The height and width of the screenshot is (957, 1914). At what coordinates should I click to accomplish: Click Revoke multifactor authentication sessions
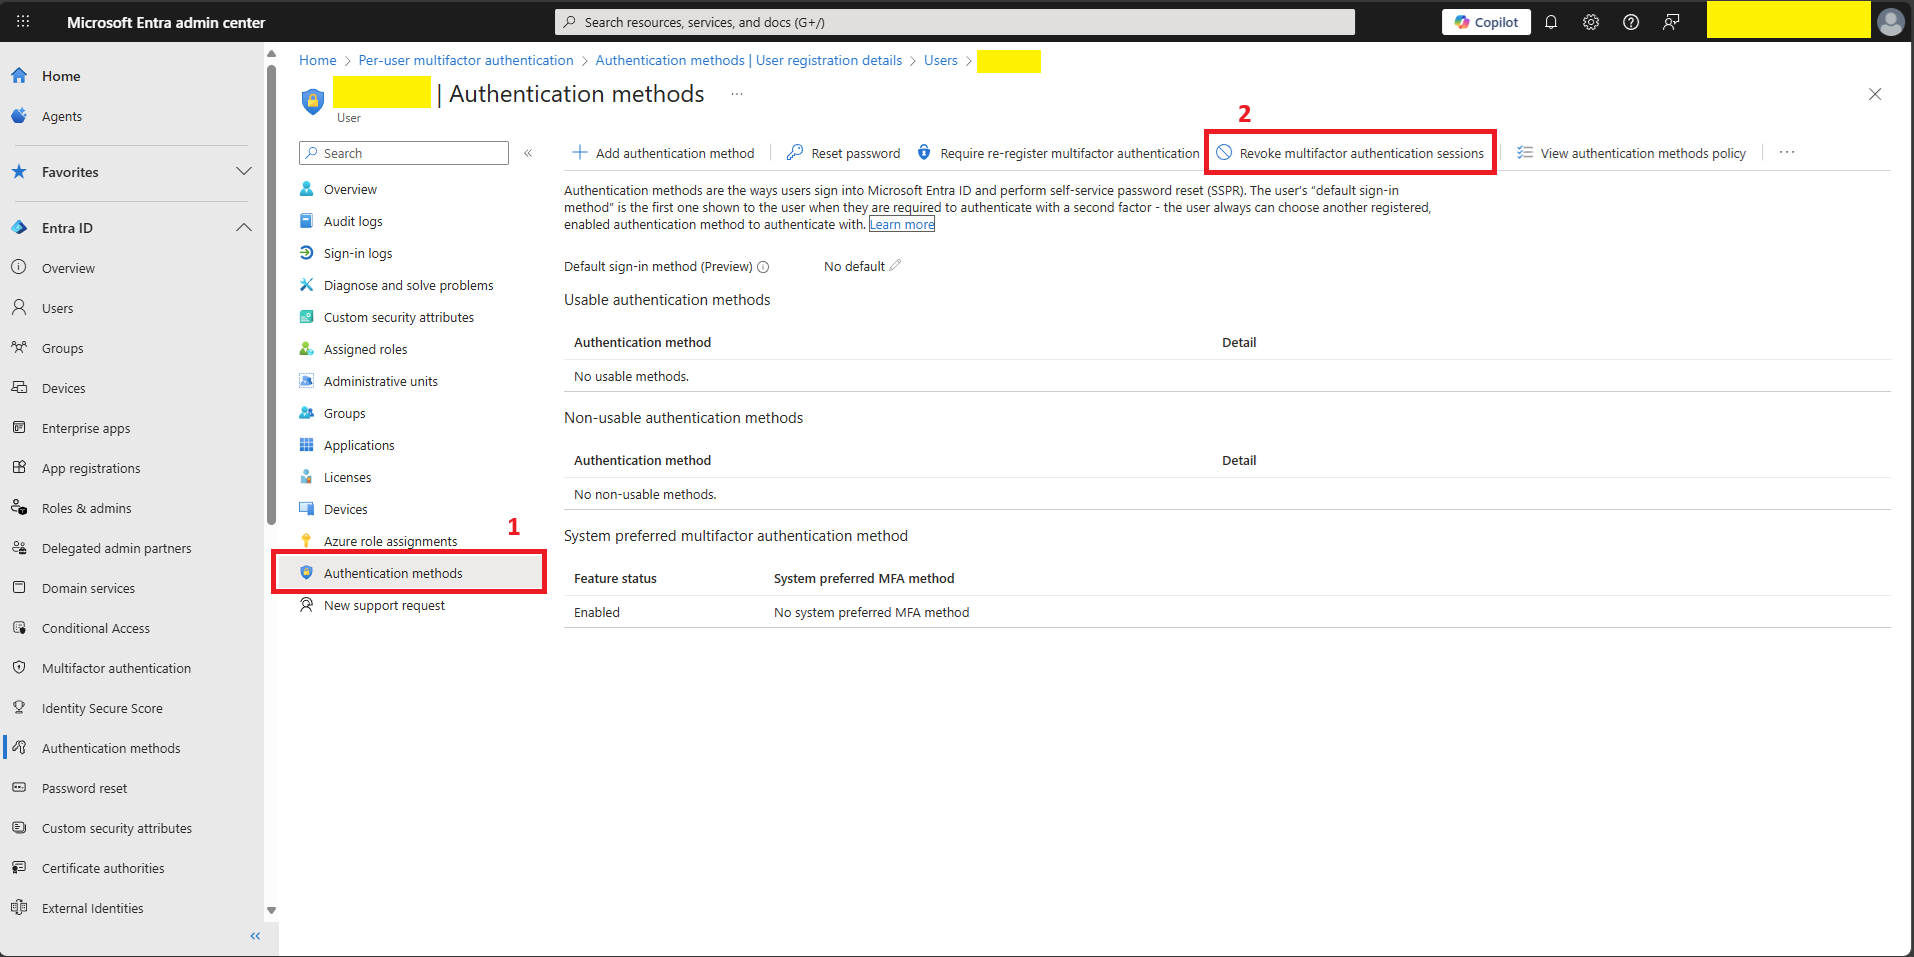click(x=1350, y=153)
